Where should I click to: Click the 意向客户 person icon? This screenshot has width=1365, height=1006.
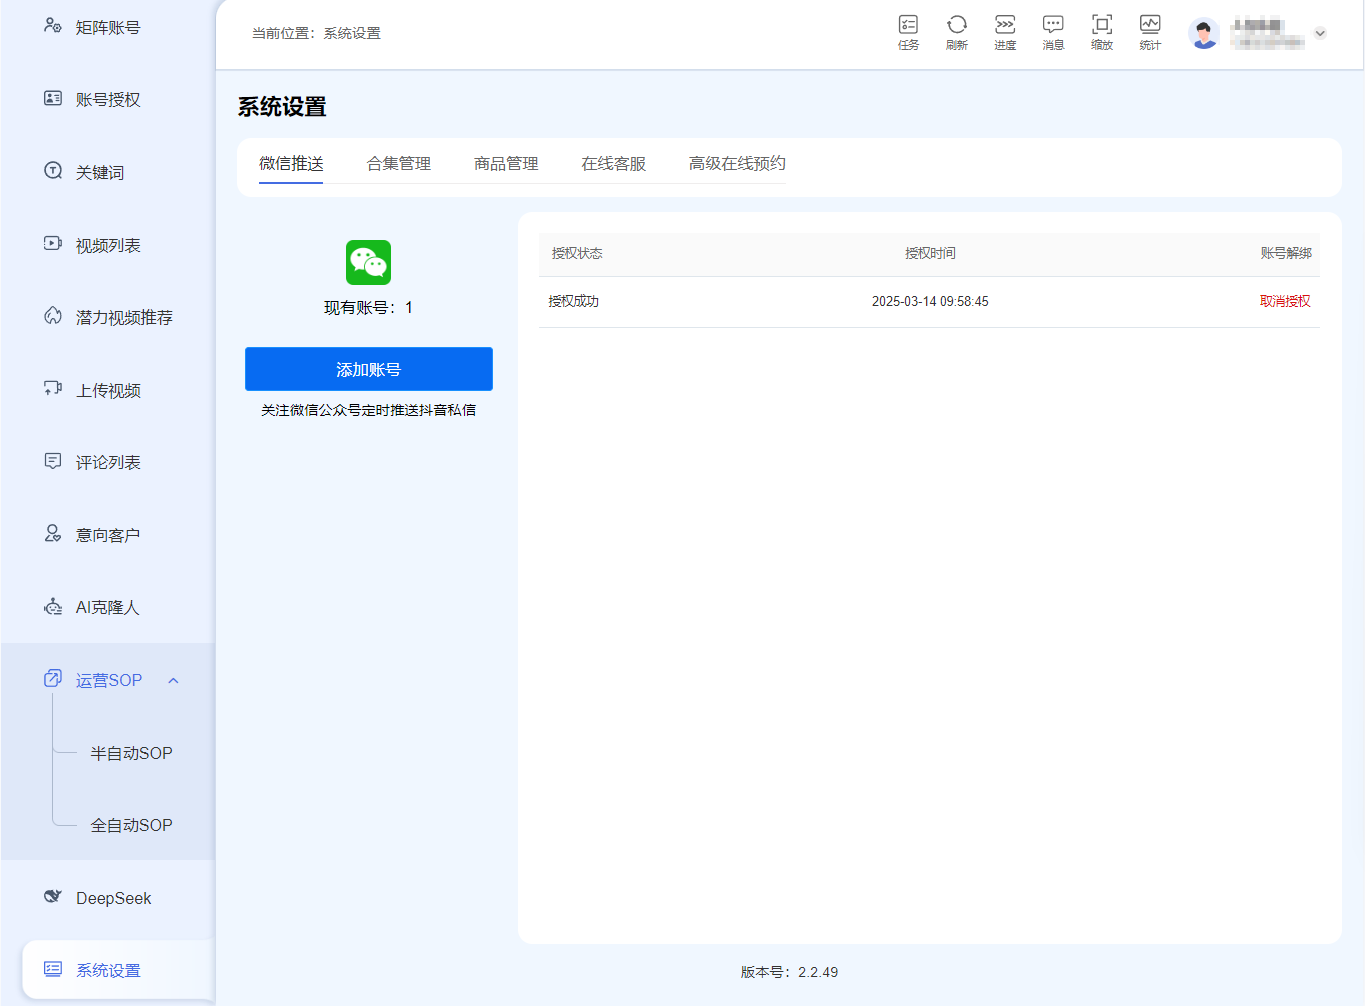53,533
